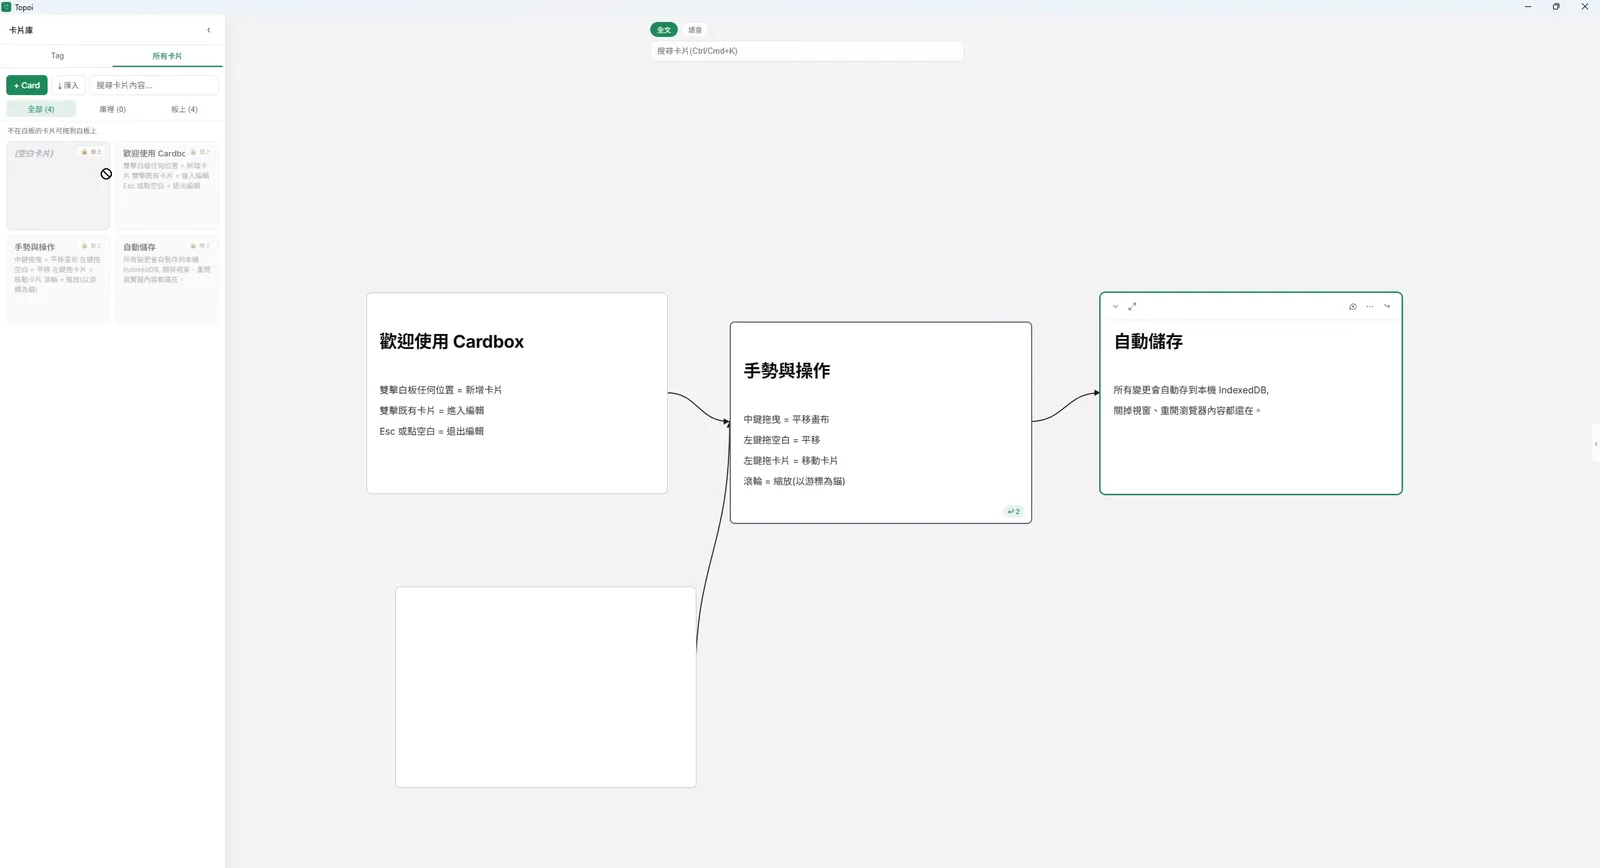This screenshot has width=1600, height=868.
Task: Collapse the 自動儲存 card with its chevron
Action: pyautogui.click(x=1115, y=307)
